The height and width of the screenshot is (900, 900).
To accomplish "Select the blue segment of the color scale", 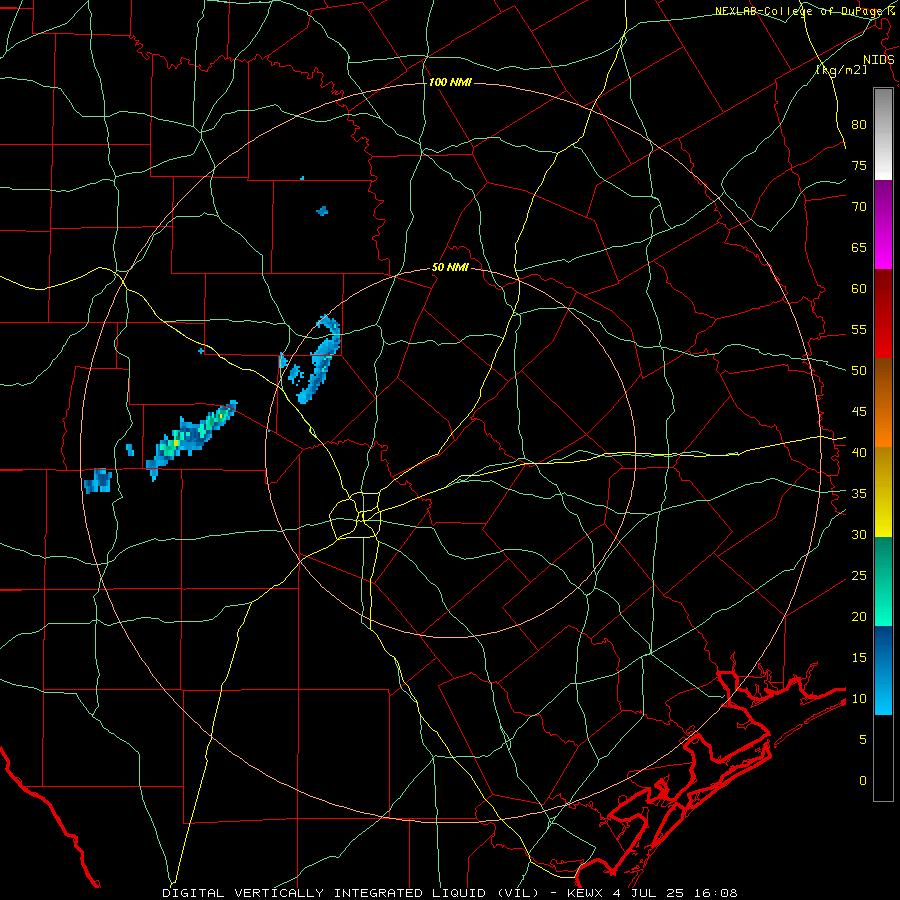I will tap(883, 670).
